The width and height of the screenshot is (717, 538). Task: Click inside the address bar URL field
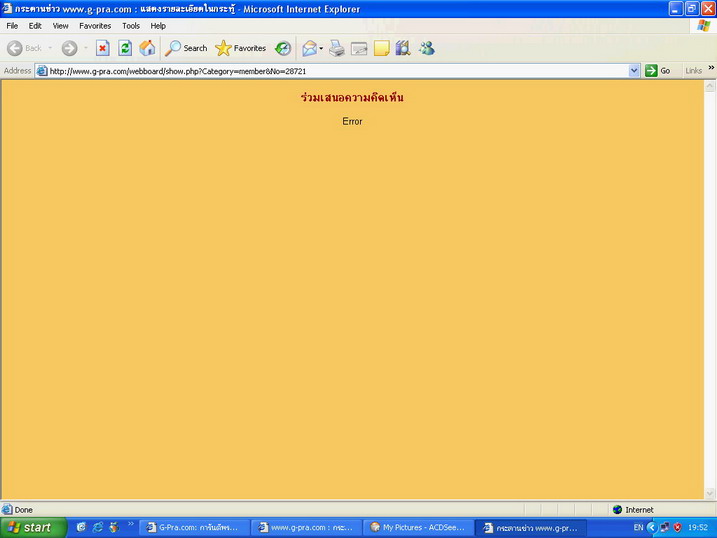tap(330, 71)
